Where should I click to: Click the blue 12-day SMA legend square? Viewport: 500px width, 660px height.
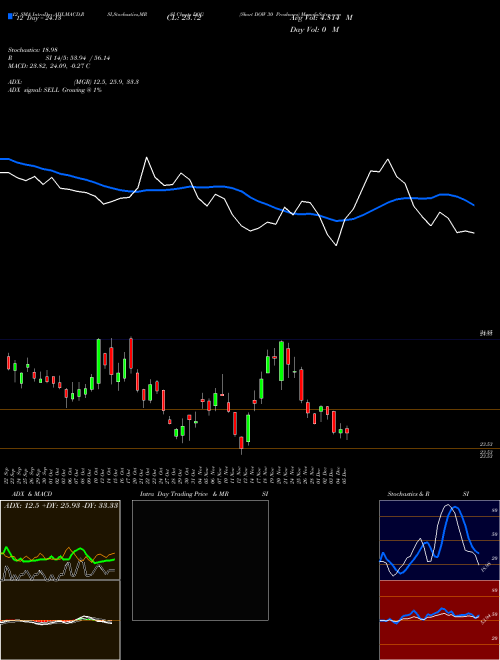[x=10, y=16]
